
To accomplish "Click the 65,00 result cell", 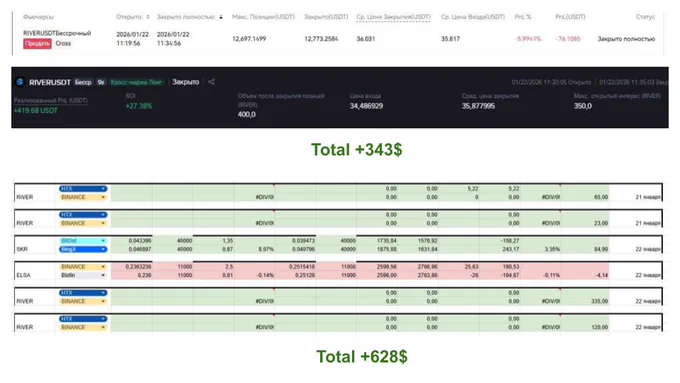I will pos(601,197).
